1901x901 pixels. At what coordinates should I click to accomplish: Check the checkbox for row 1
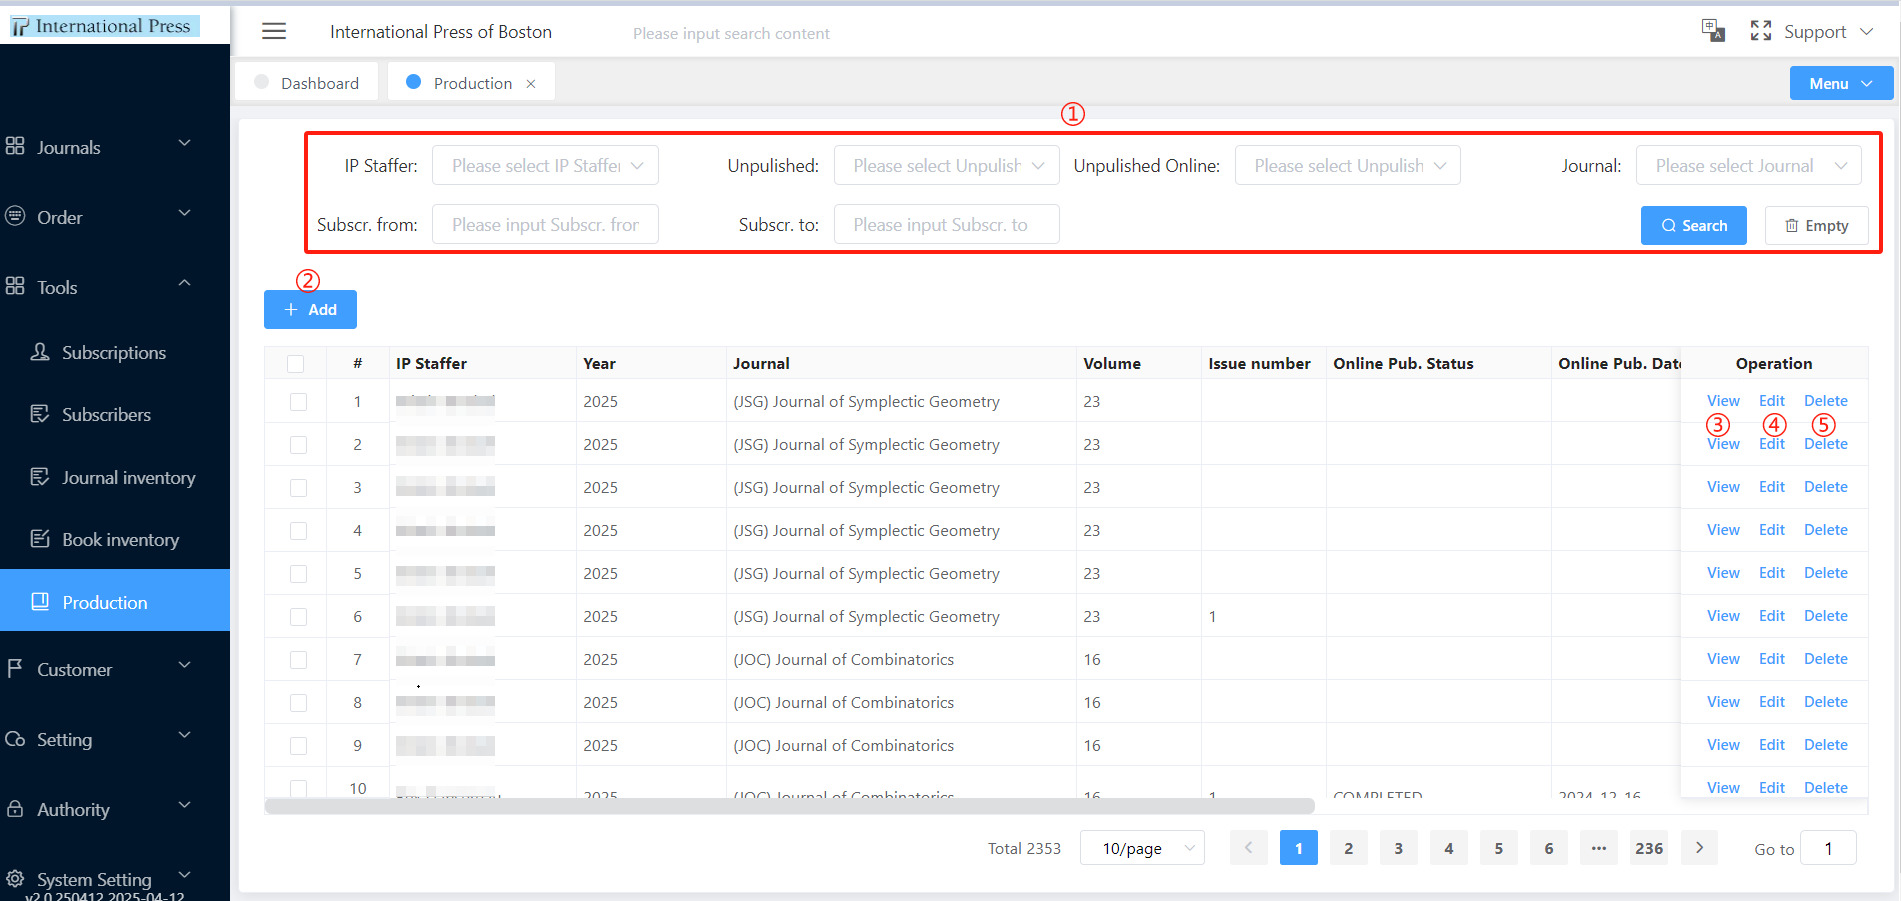pos(298,402)
